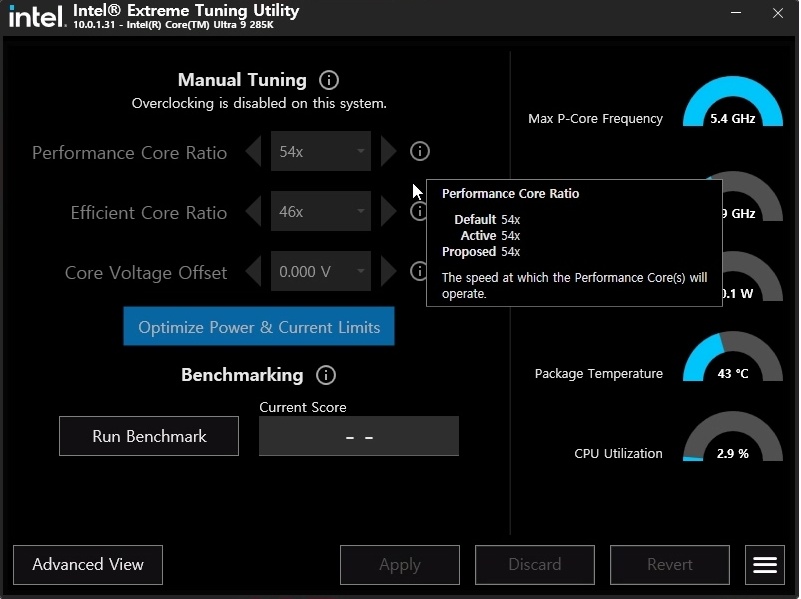
Task: Click the tooltip's Proposed 54x line
Action: [481, 252]
